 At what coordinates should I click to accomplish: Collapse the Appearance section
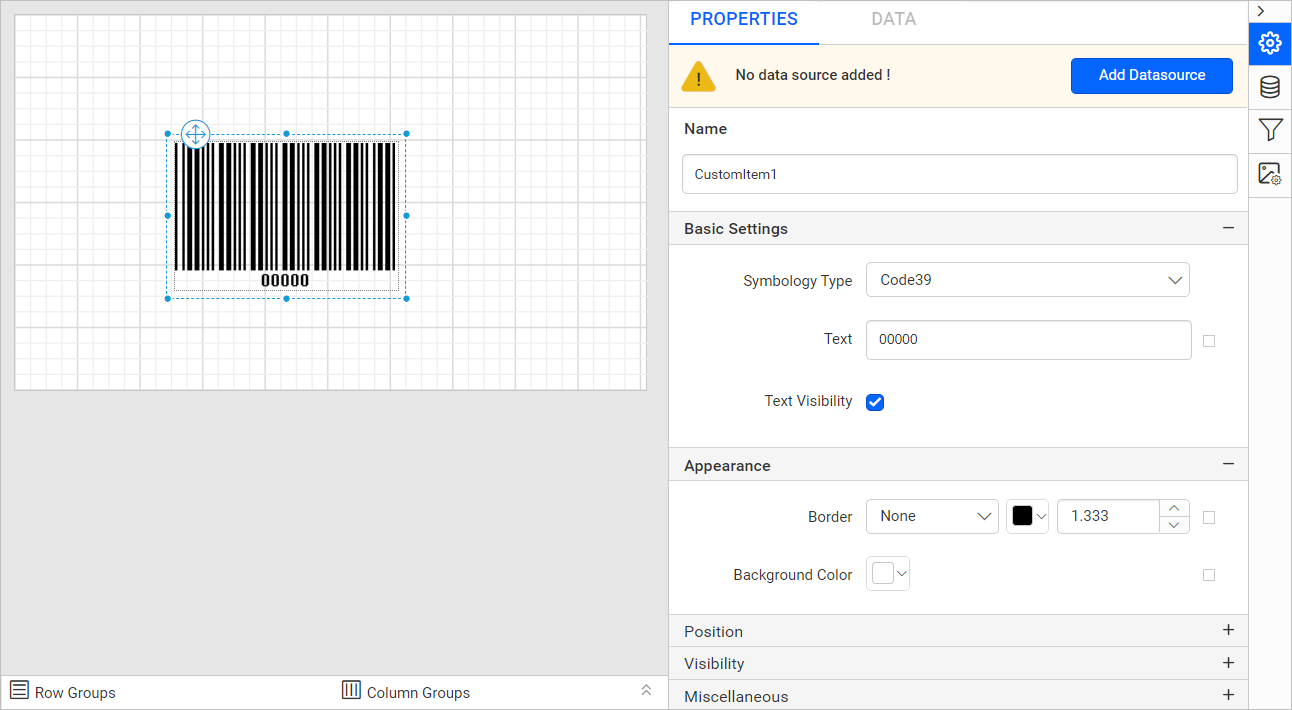pos(1228,464)
